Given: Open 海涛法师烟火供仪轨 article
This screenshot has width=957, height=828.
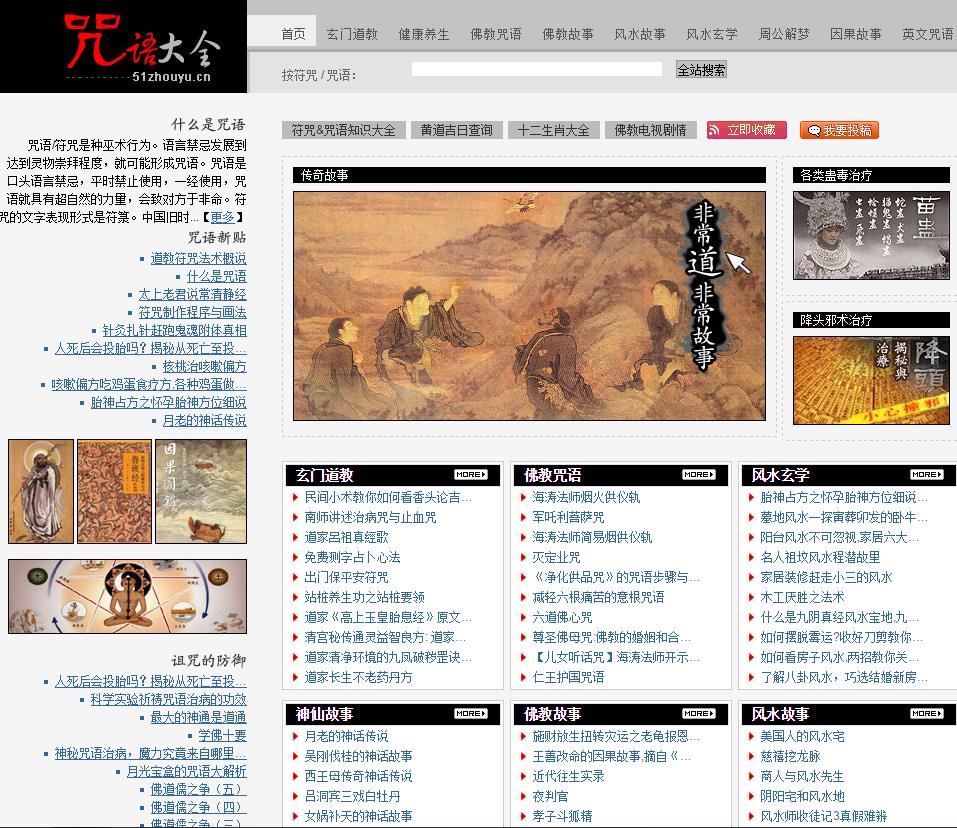Looking at the screenshot, I should point(587,497).
